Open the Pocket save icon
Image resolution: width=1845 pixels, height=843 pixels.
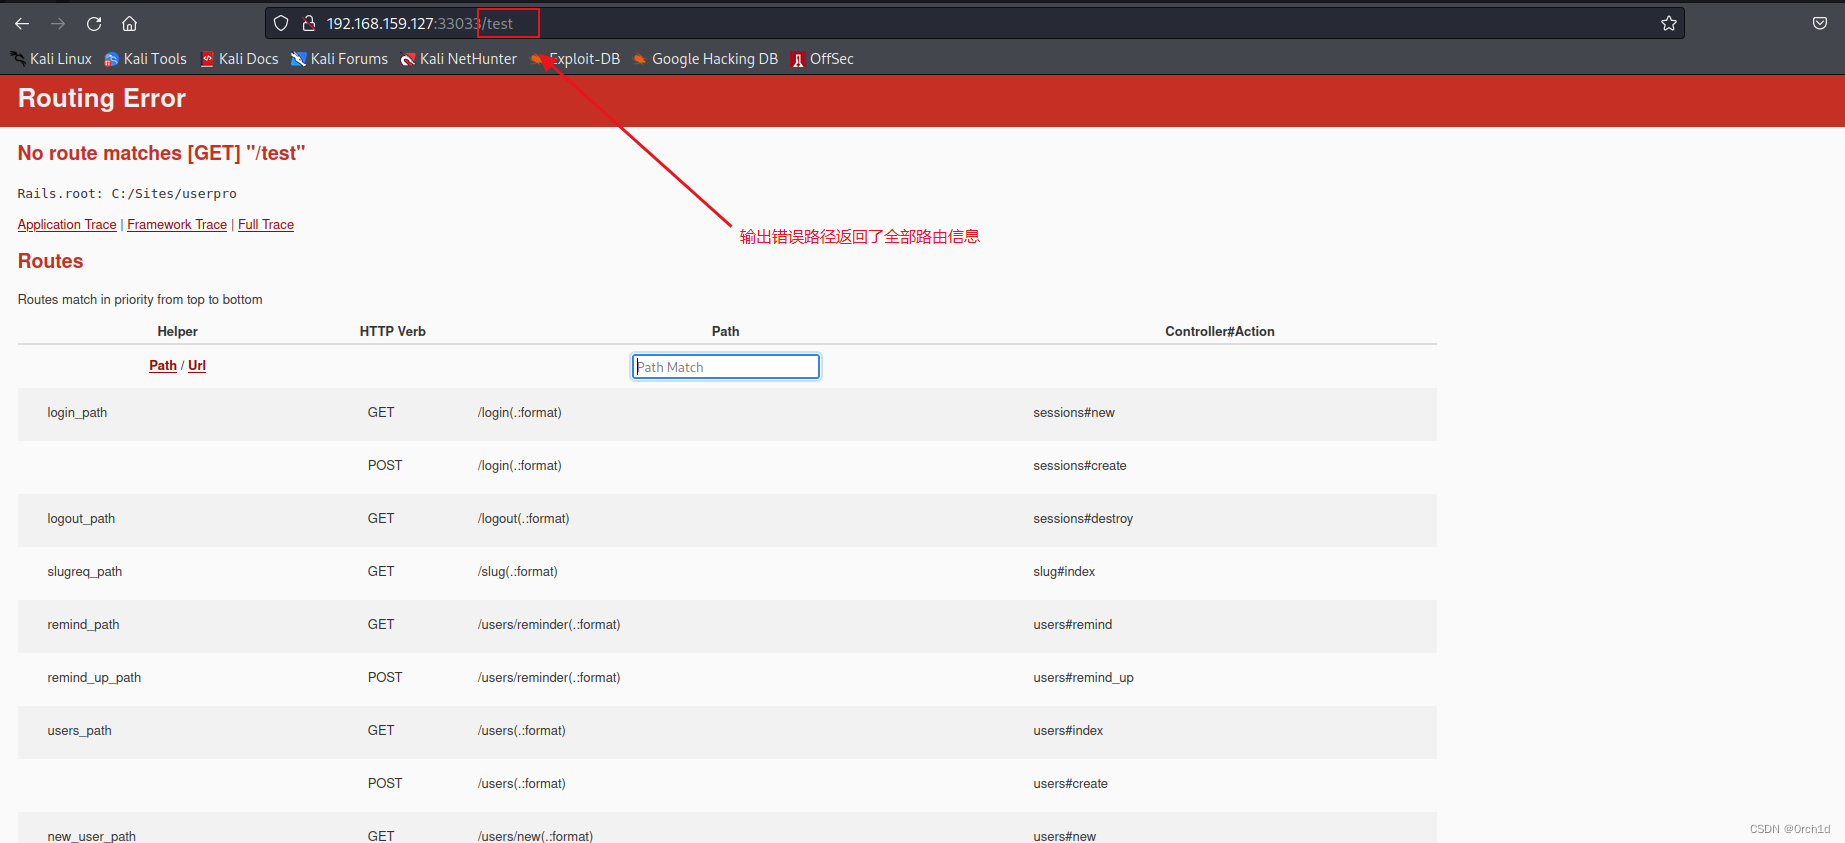1820,23
